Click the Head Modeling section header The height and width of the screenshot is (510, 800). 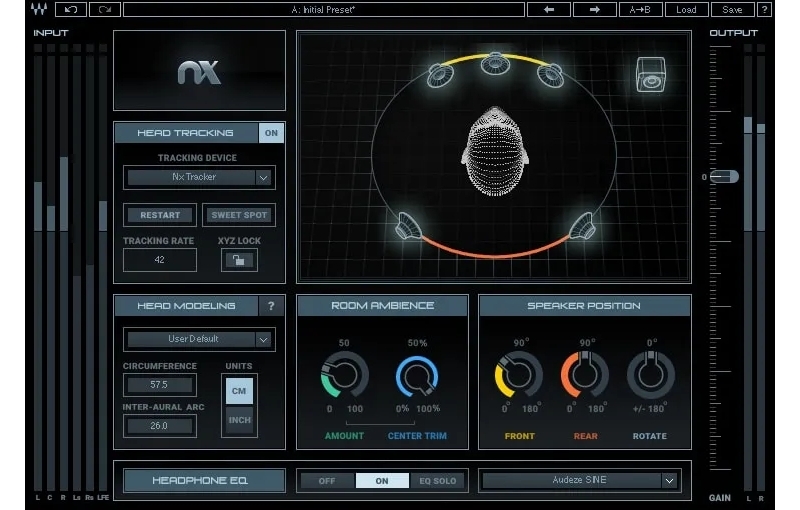tap(186, 306)
